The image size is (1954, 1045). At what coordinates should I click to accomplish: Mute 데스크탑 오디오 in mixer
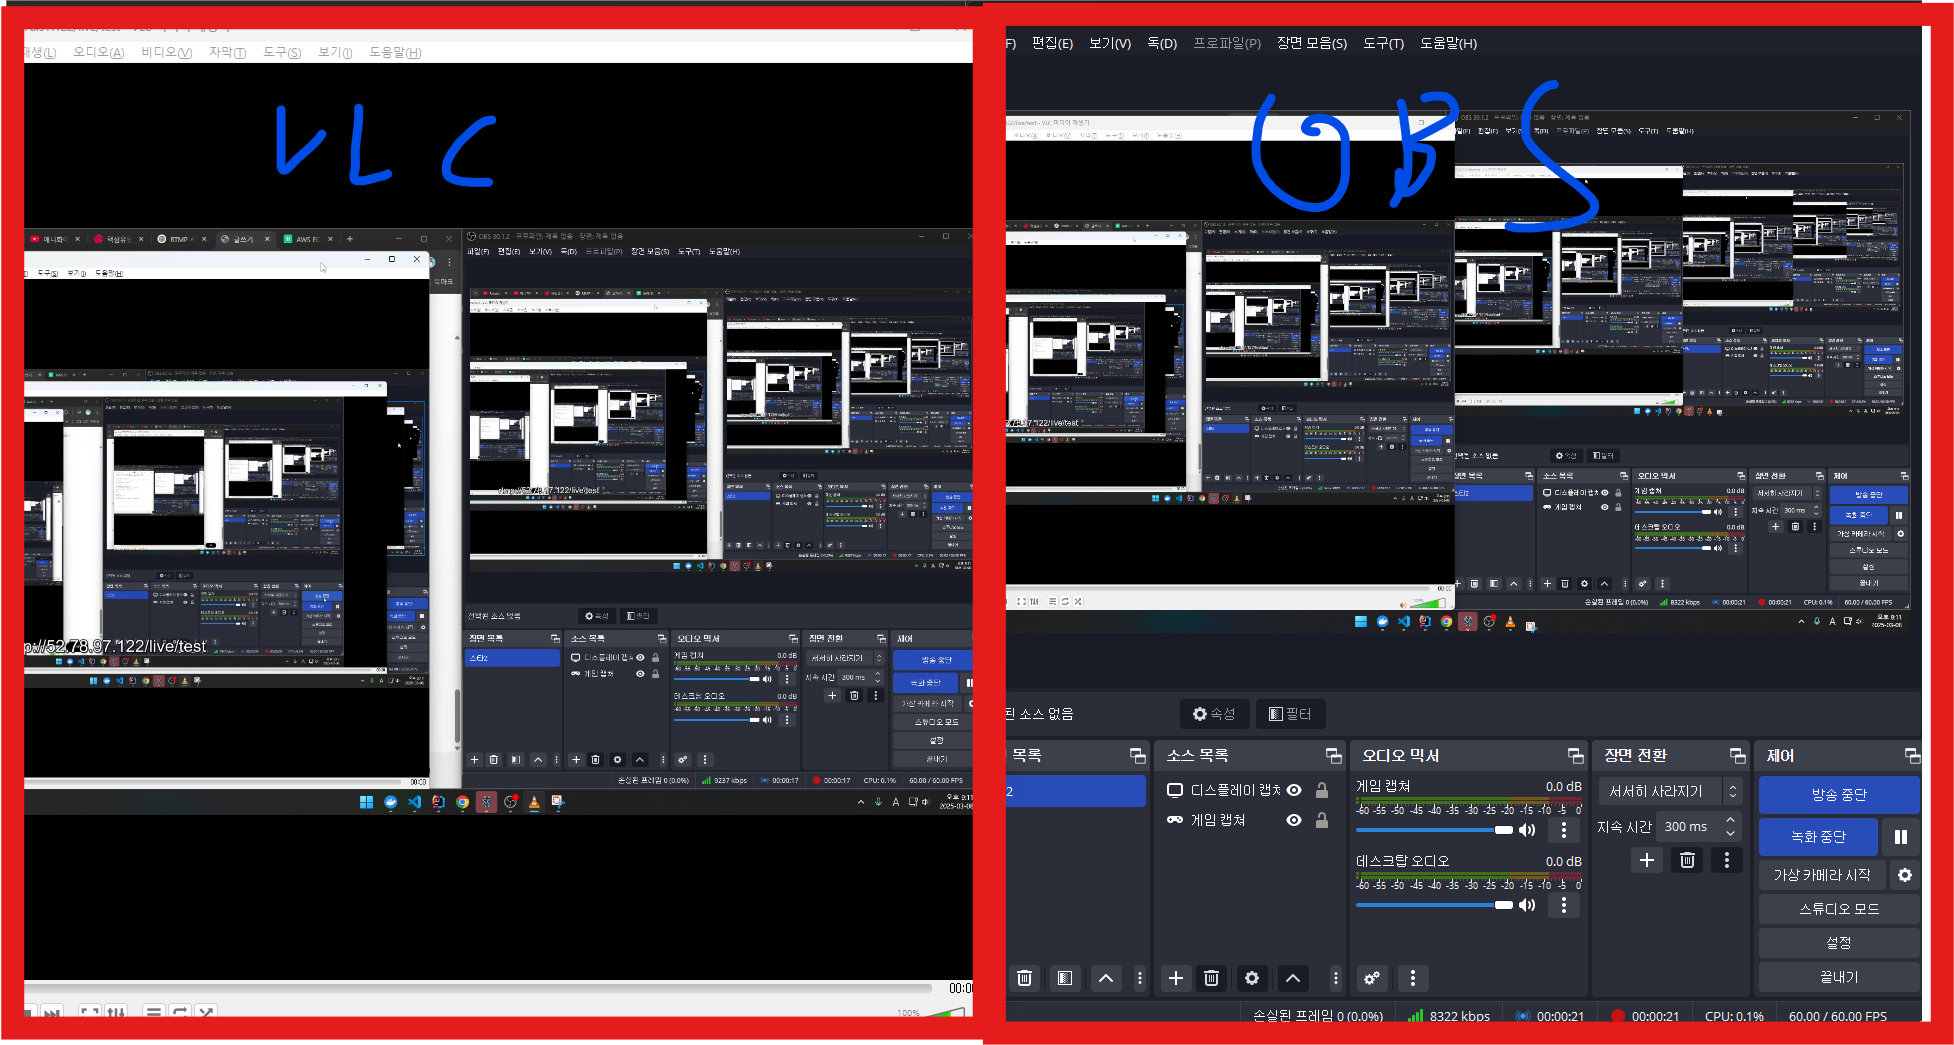pos(1527,905)
